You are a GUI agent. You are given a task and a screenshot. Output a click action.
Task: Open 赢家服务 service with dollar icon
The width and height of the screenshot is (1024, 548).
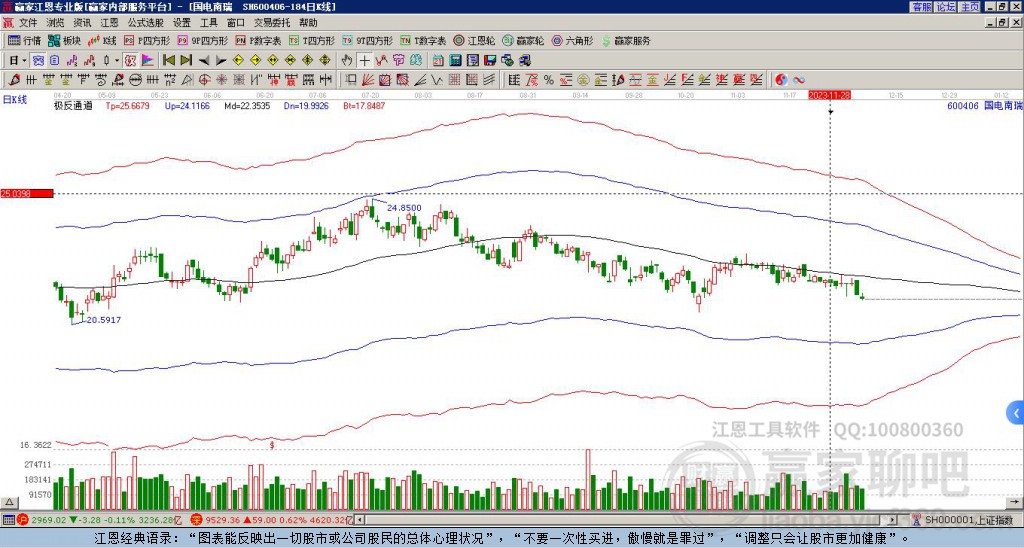point(626,40)
